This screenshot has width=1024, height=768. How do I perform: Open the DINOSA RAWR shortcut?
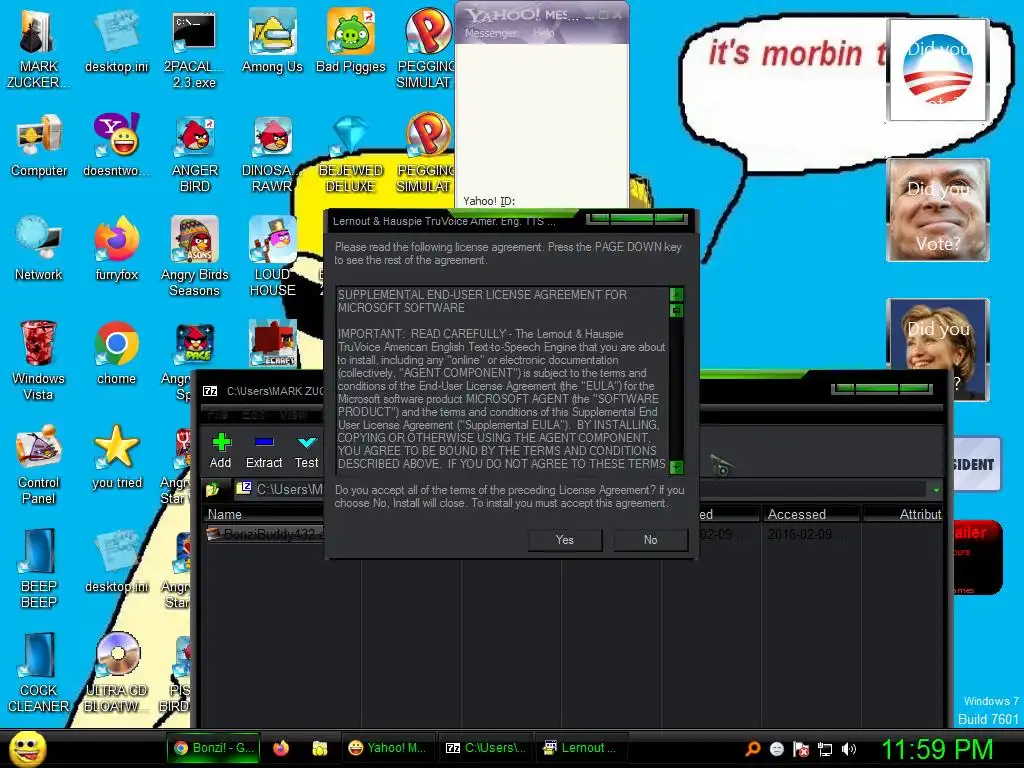point(272,153)
